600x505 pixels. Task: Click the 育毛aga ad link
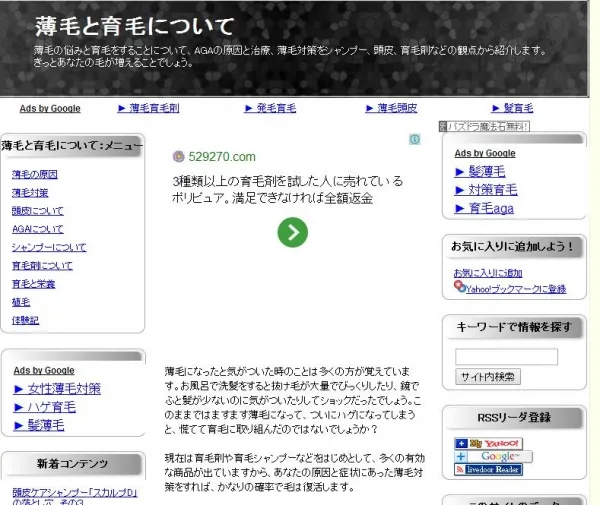pyautogui.click(x=484, y=209)
